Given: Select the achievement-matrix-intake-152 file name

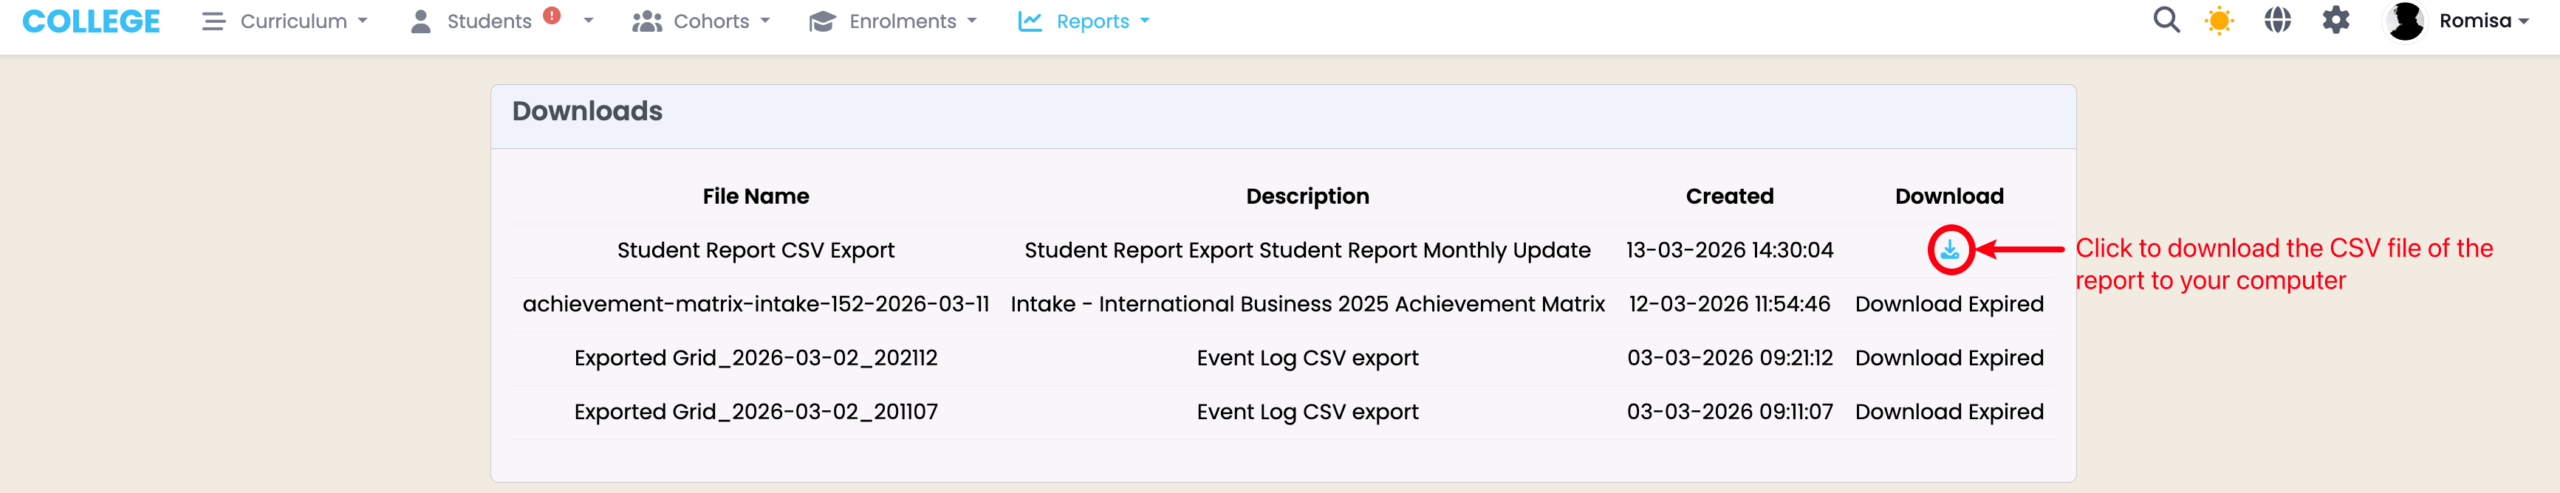Looking at the screenshot, I should point(755,304).
